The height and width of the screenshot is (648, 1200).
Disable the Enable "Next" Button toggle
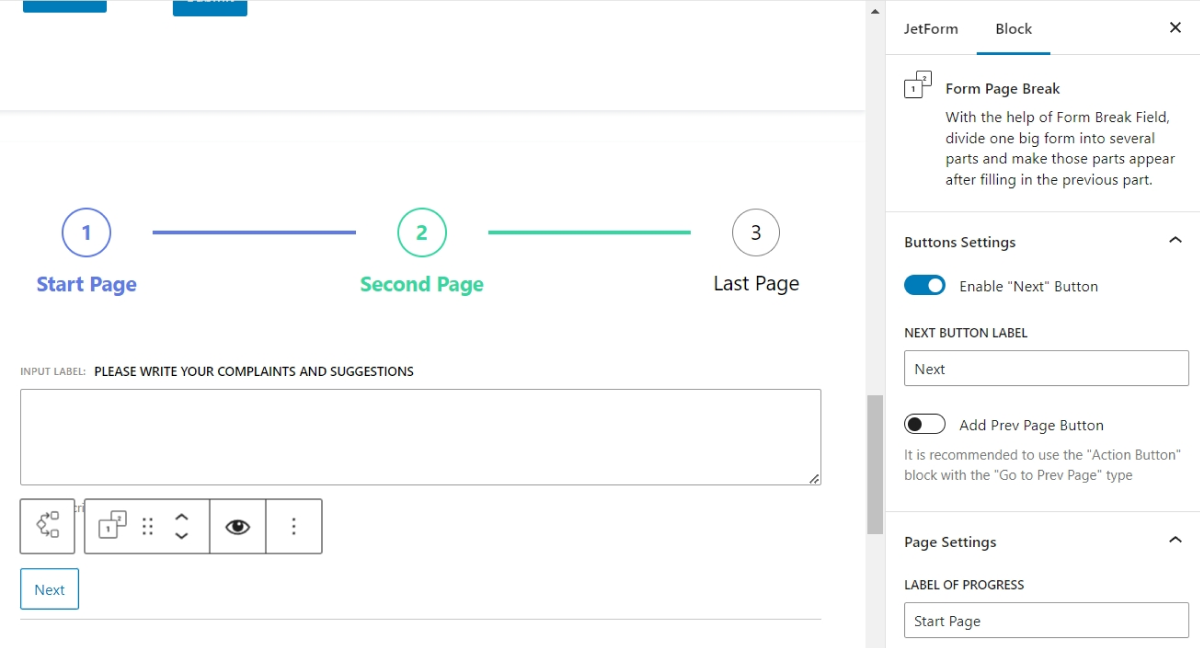(924, 285)
